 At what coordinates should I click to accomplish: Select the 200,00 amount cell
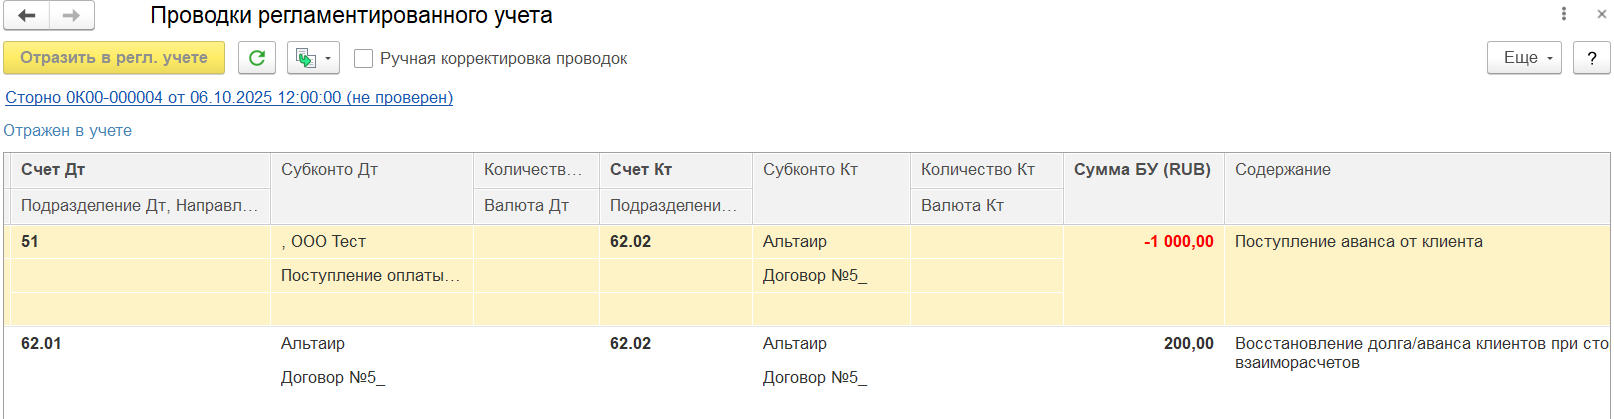click(x=1188, y=344)
